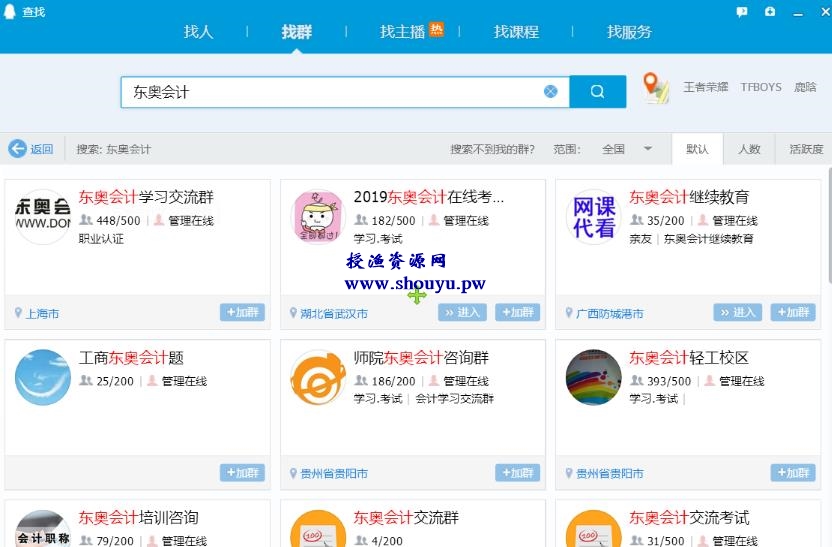Click the plus-marked icon in title bar

point(770,11)
